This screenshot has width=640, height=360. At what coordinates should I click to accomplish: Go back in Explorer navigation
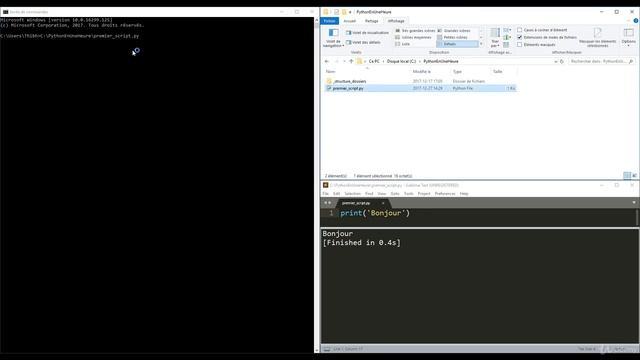[x=327, y=61]
